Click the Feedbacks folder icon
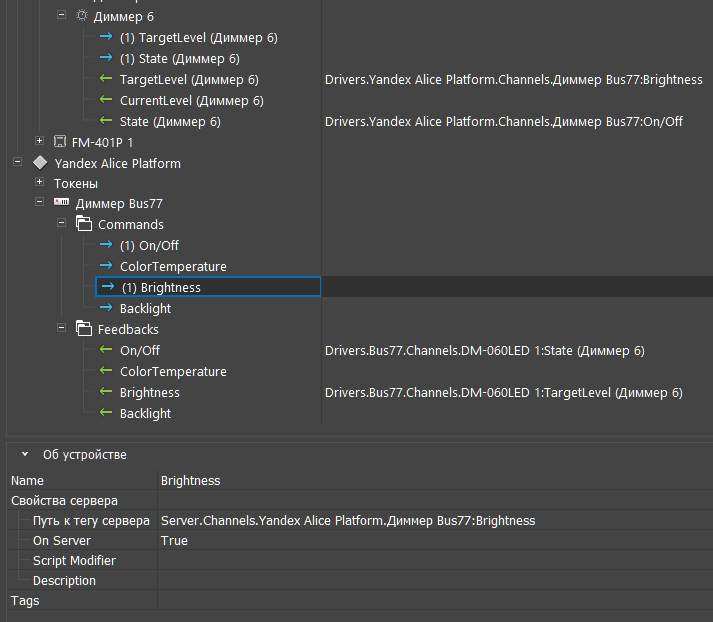 (x=84, y=329)
